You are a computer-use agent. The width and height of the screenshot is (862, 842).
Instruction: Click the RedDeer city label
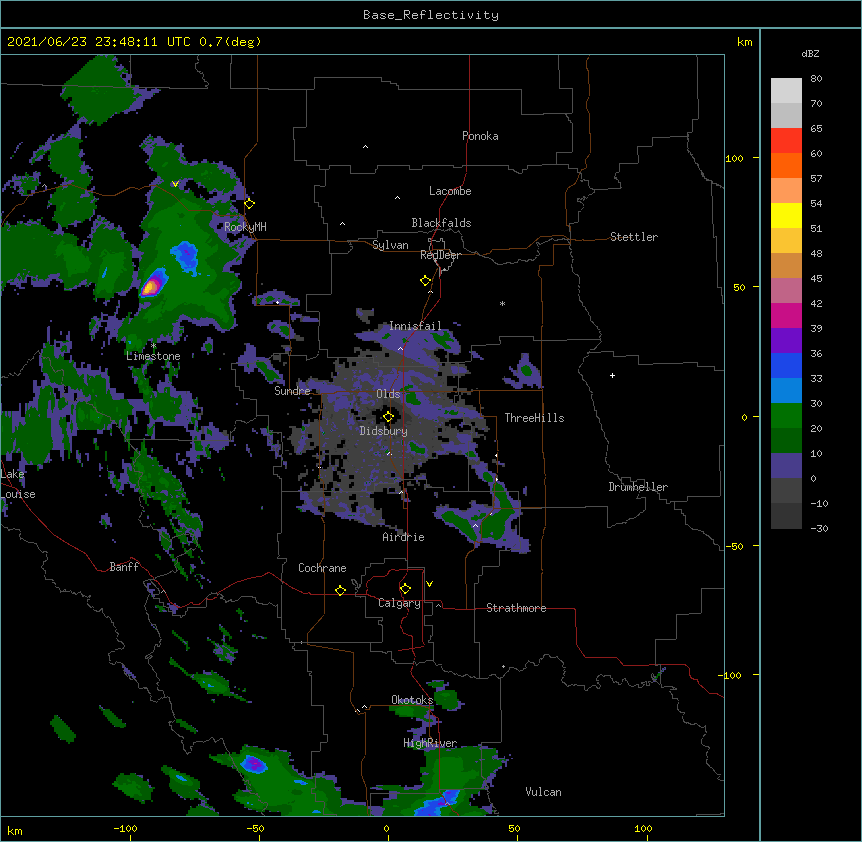(x=440, y=255)
